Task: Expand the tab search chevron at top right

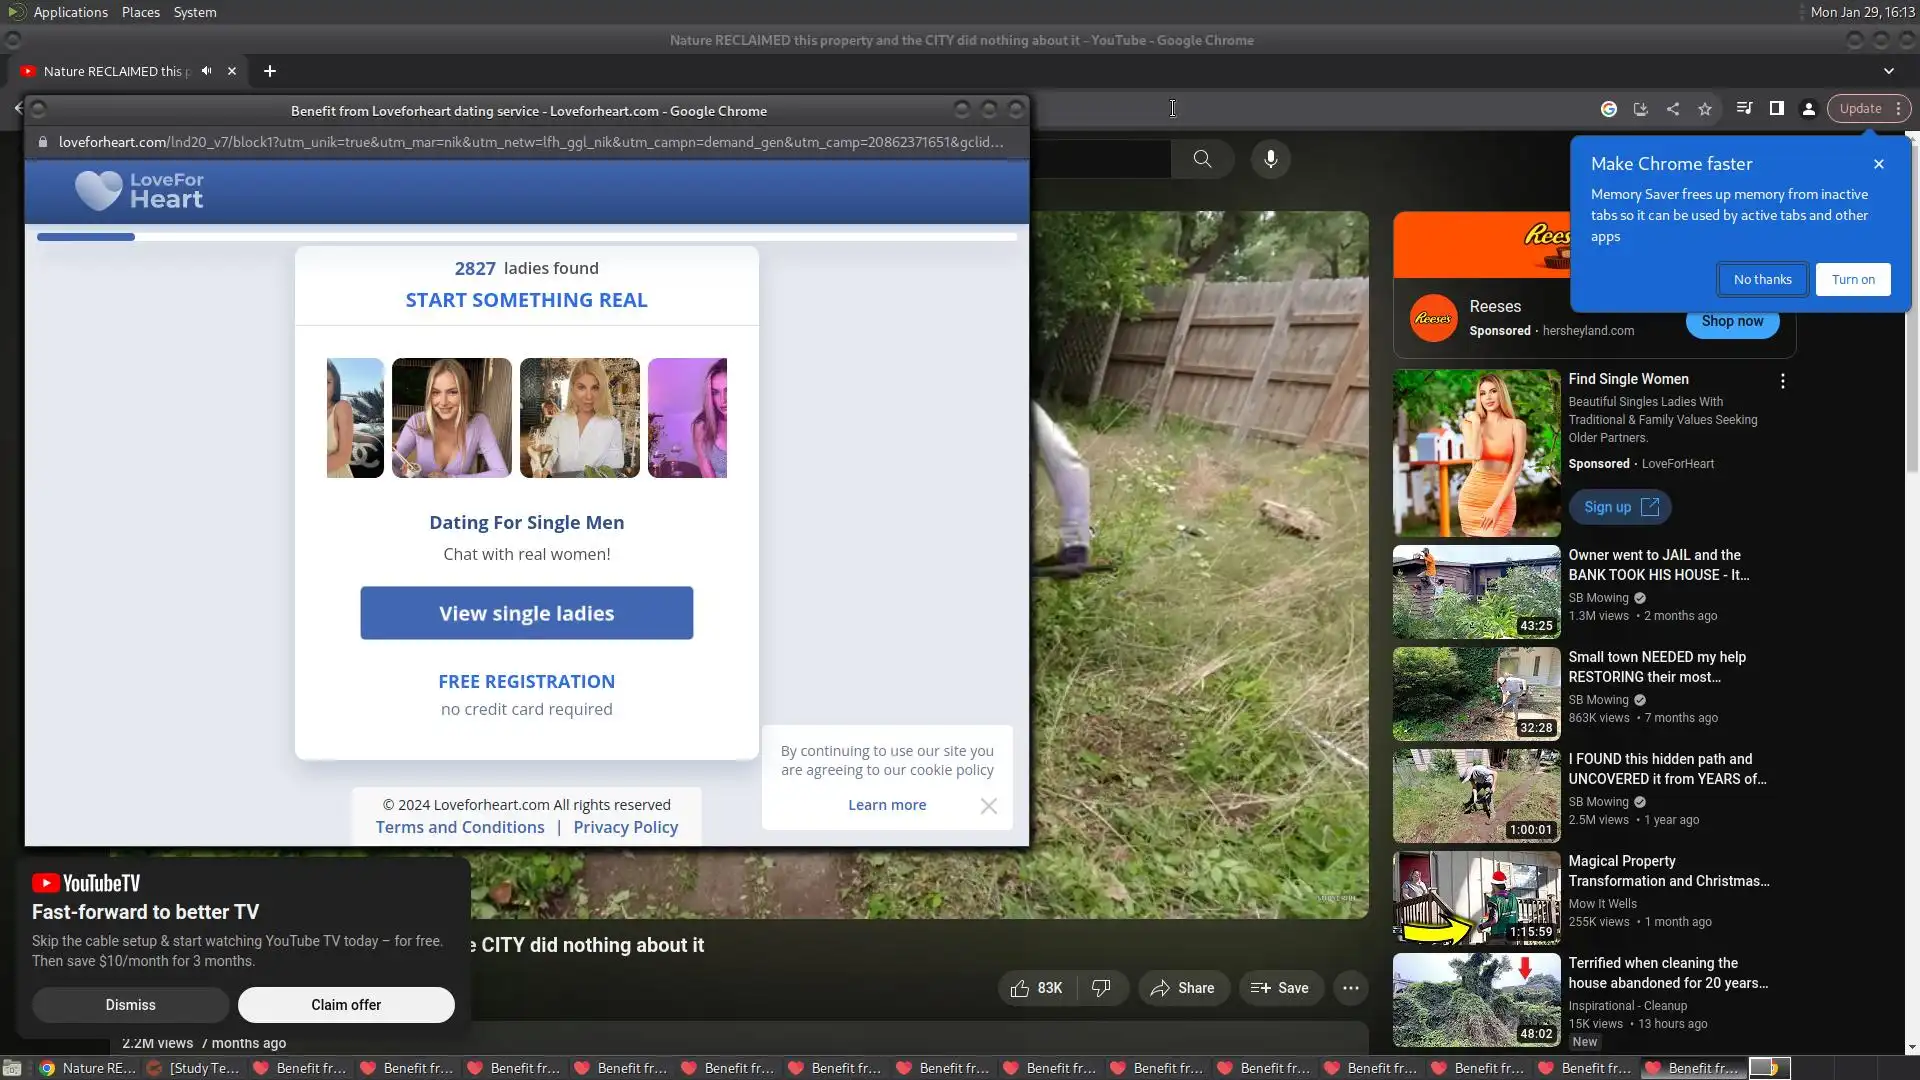Action: [x=1888, y=71]
